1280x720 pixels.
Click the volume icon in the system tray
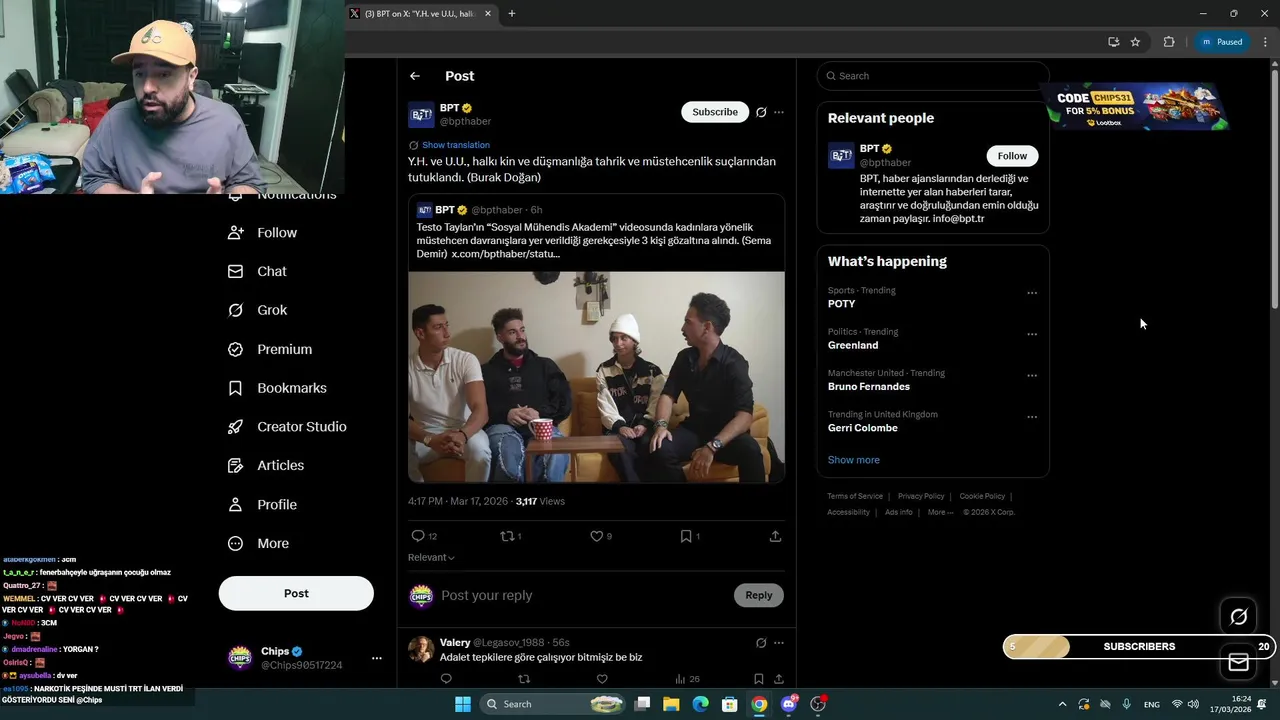1194,704
